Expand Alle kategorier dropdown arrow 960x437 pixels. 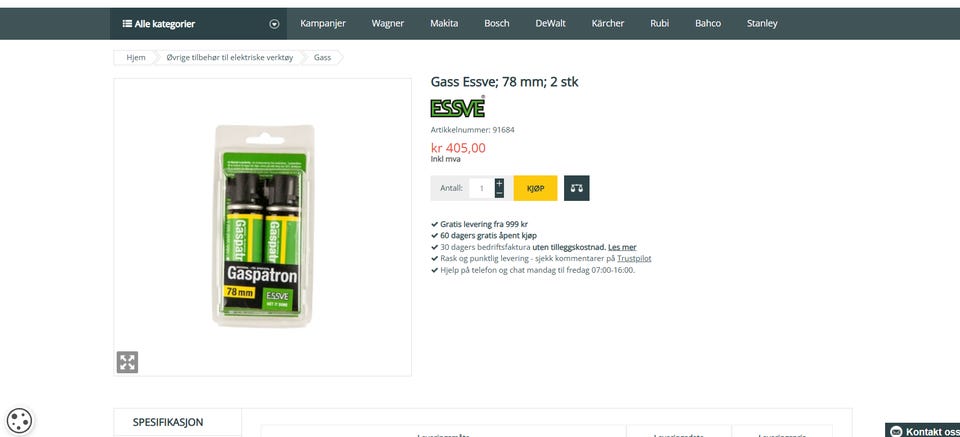point(274,24)
